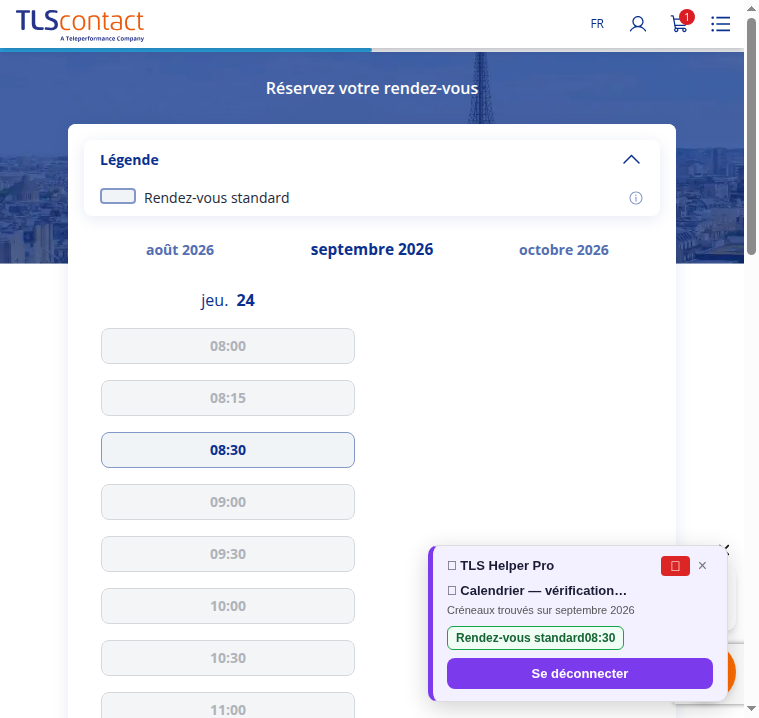The width and height of the screenshot is (759, 718).
Task: Switch language via the FR selector
Action: point(597,24)
